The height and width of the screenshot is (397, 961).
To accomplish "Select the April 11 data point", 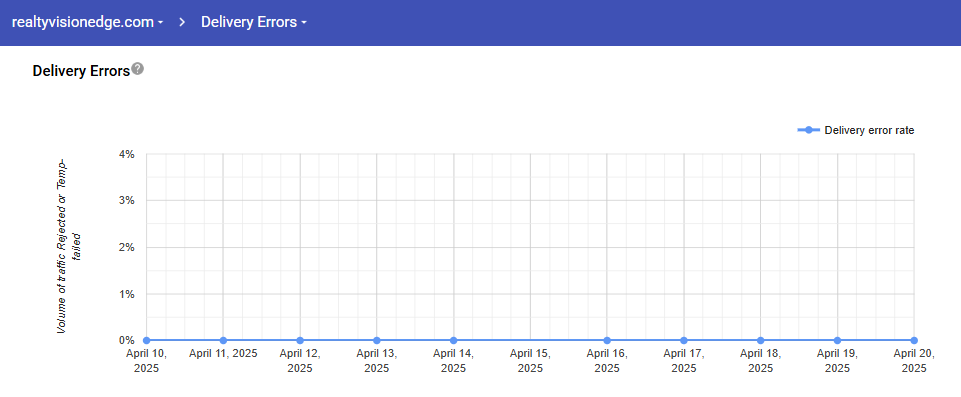I will [223, 340].
